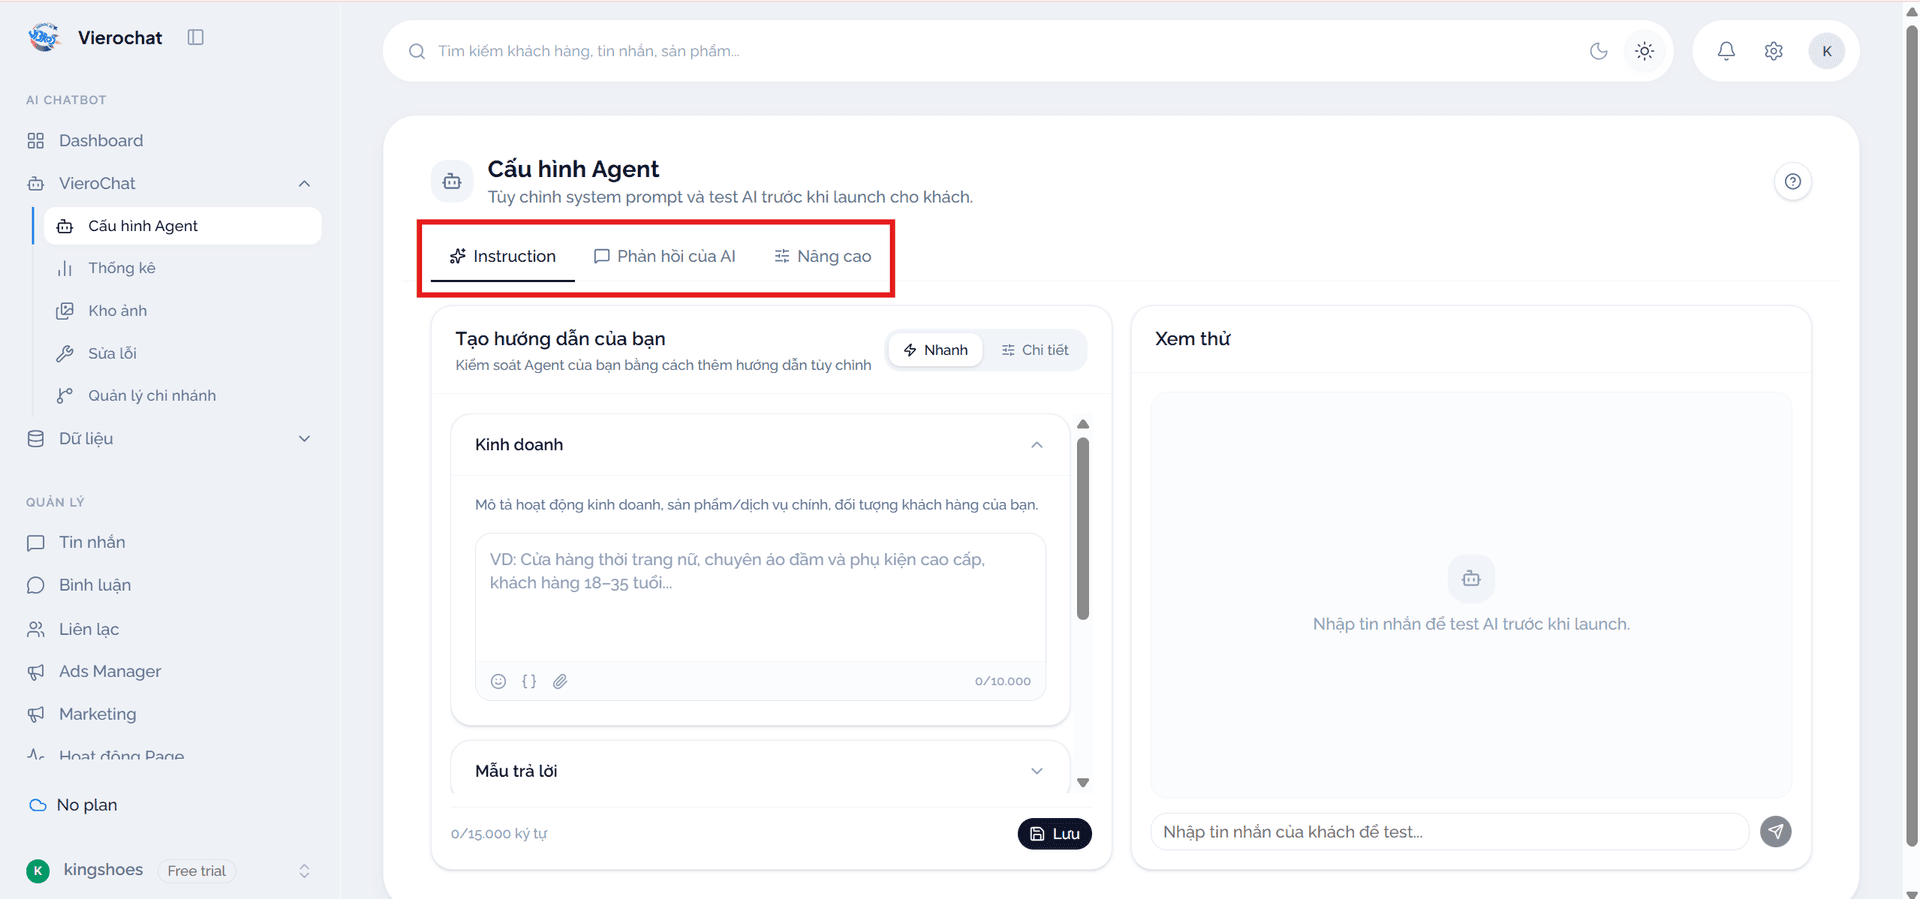Select the Instruction tab
This screenshot has width=1920, height=899.
pos(502,257)
